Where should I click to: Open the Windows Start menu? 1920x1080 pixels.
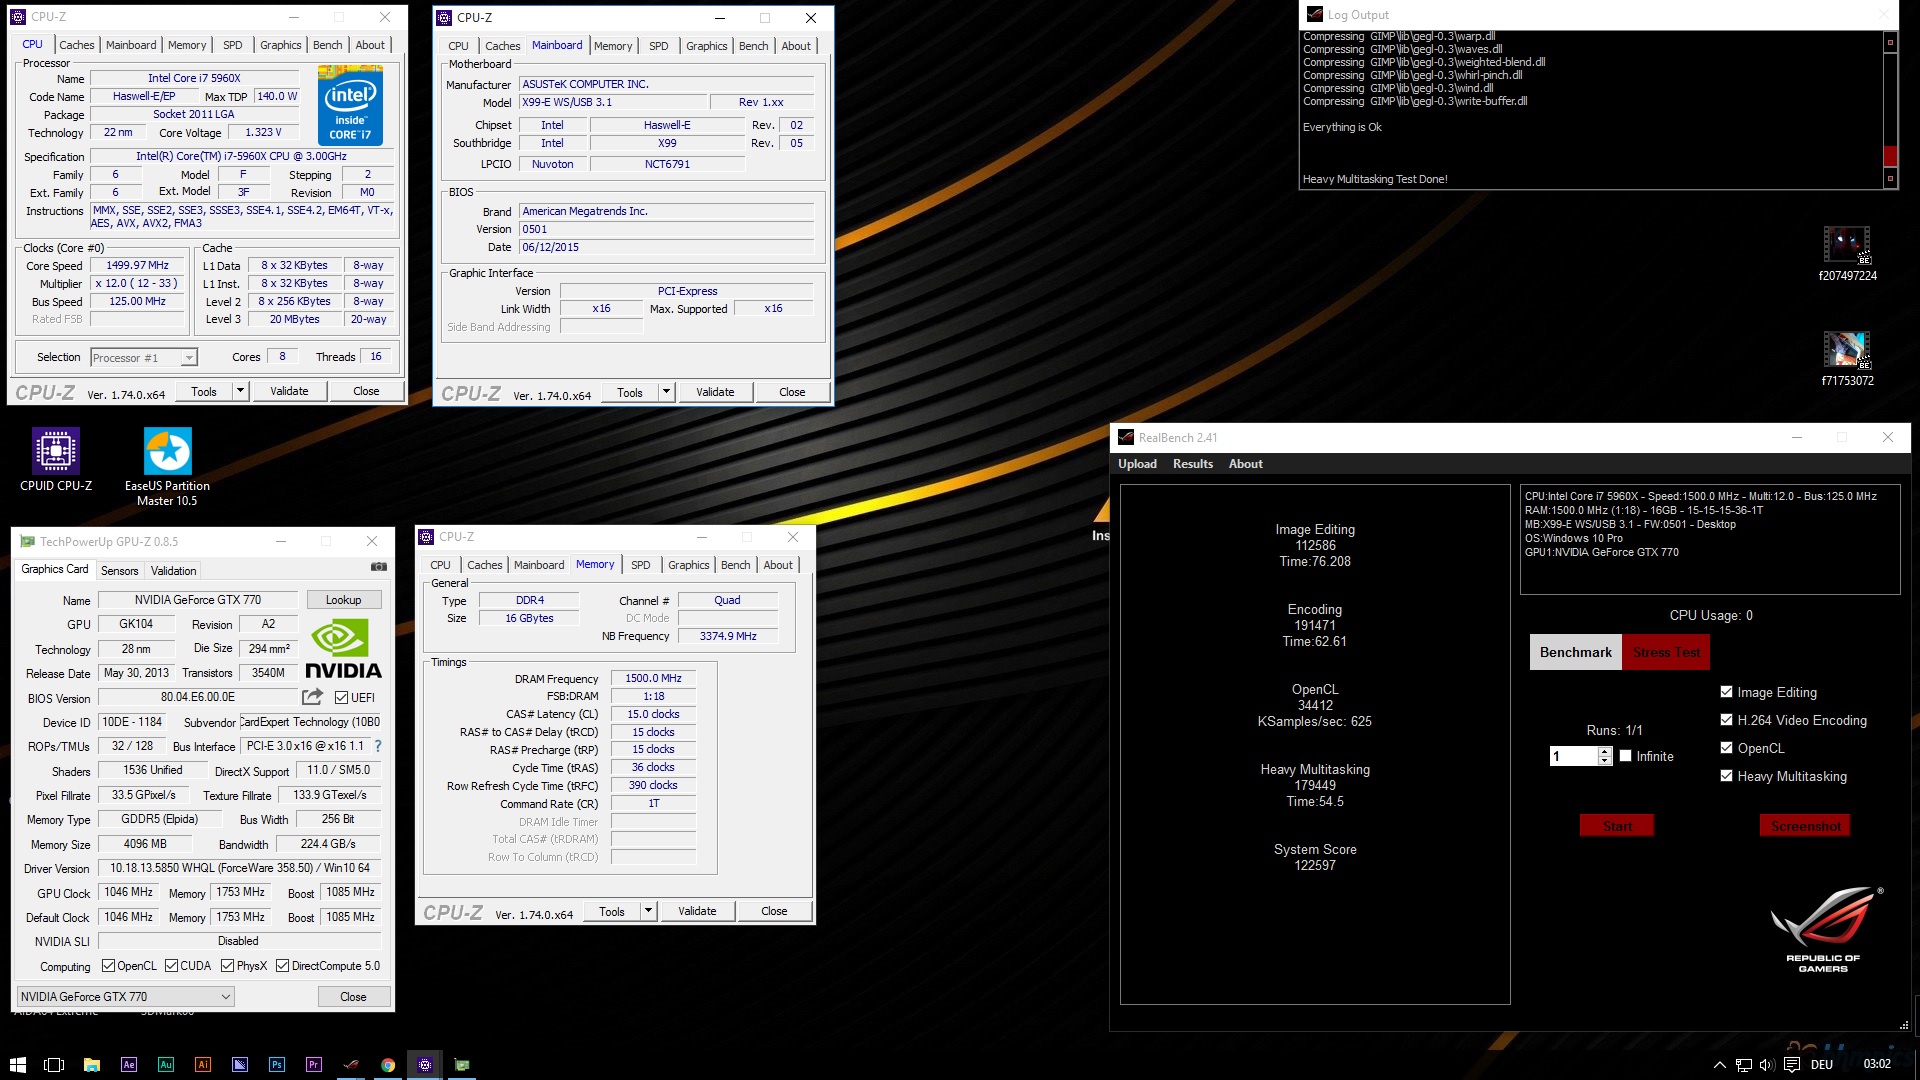17,1064
